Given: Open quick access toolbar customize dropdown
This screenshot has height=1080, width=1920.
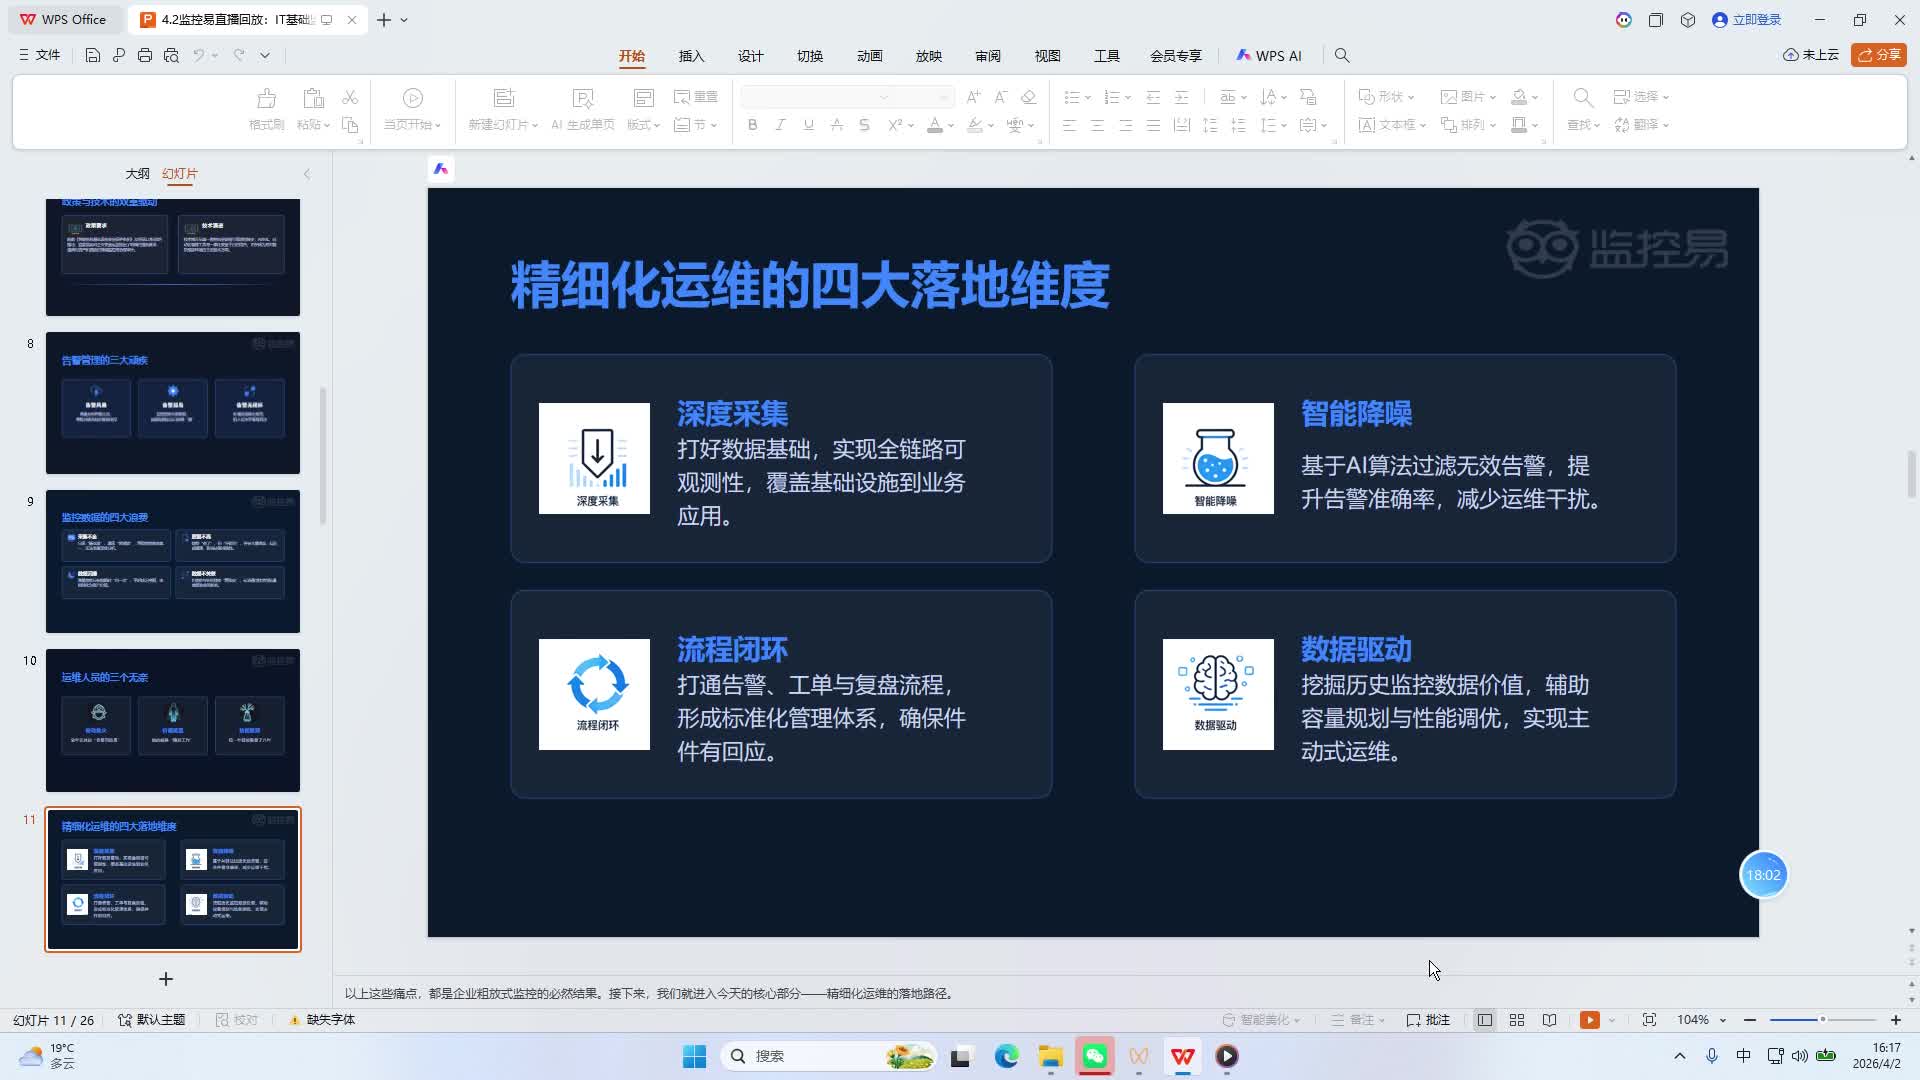Looking at the screenshot, I should point(265,56).
